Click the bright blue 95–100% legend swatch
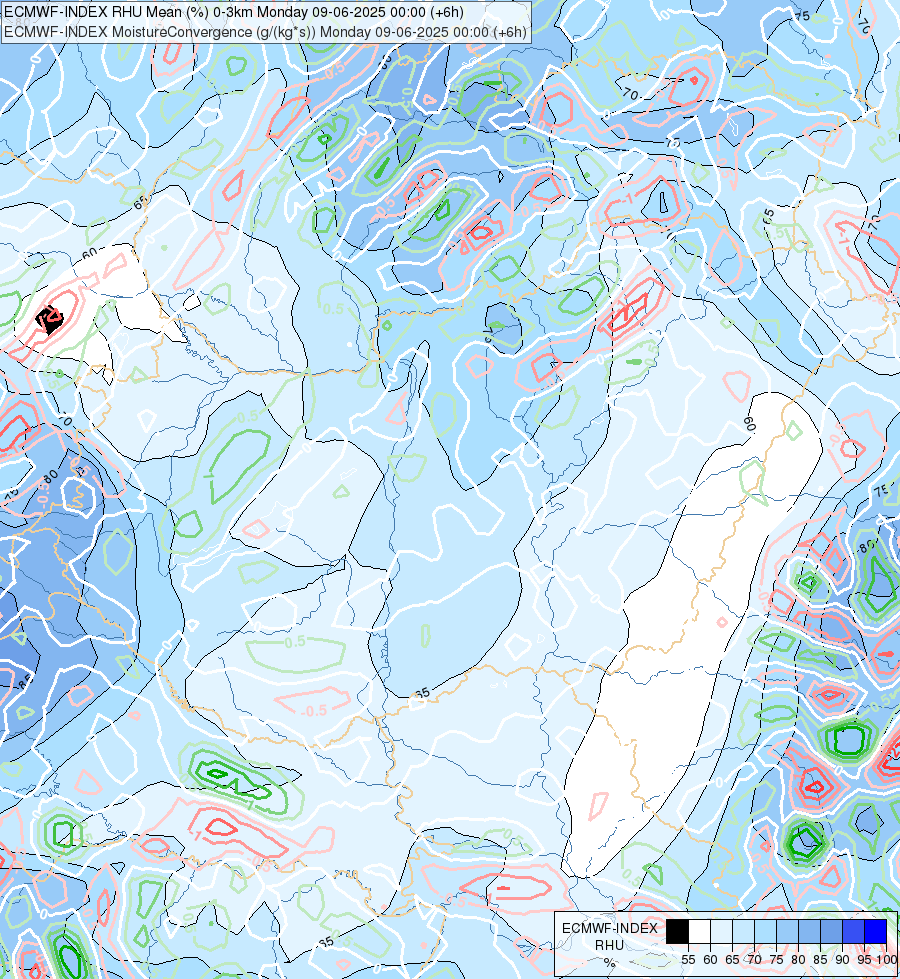Image resolution: width=900 pixels, height=979 pixels. 876,932
